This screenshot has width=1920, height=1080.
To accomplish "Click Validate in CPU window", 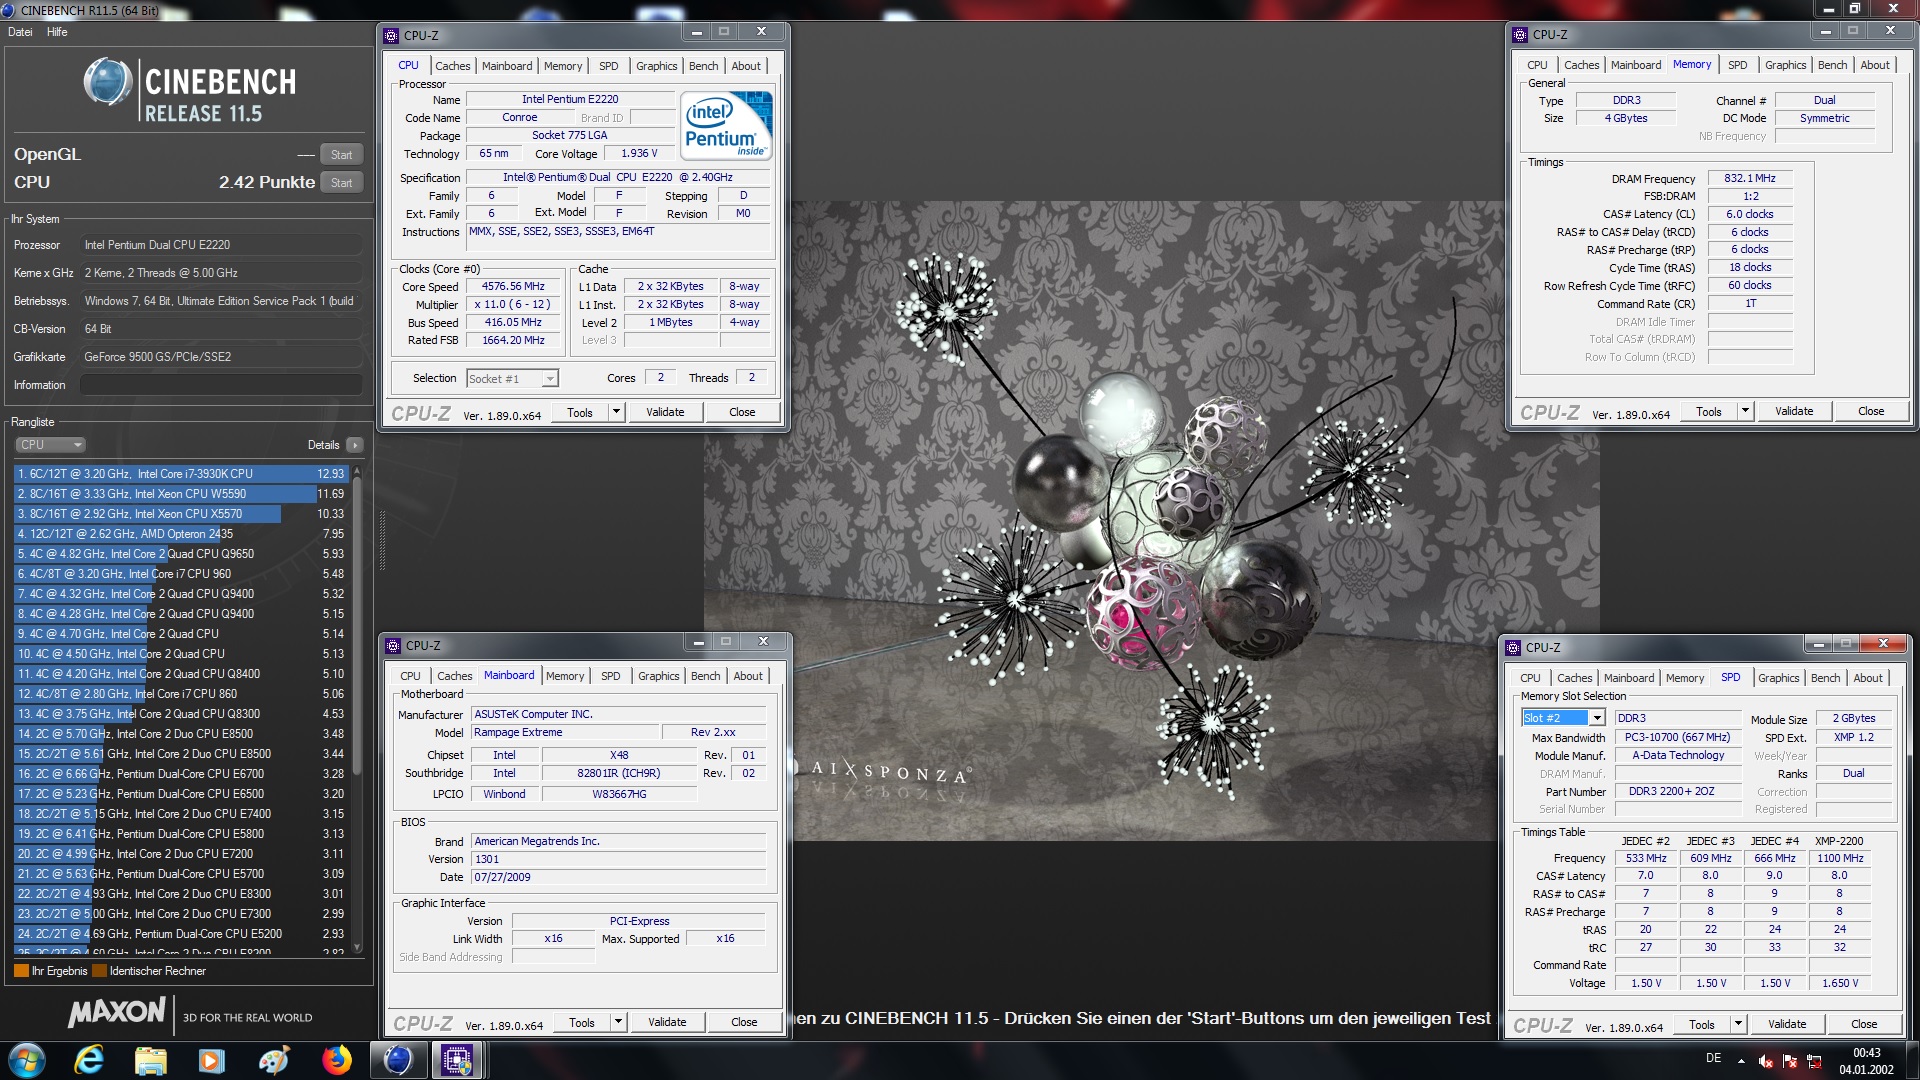I will point(665,412).
